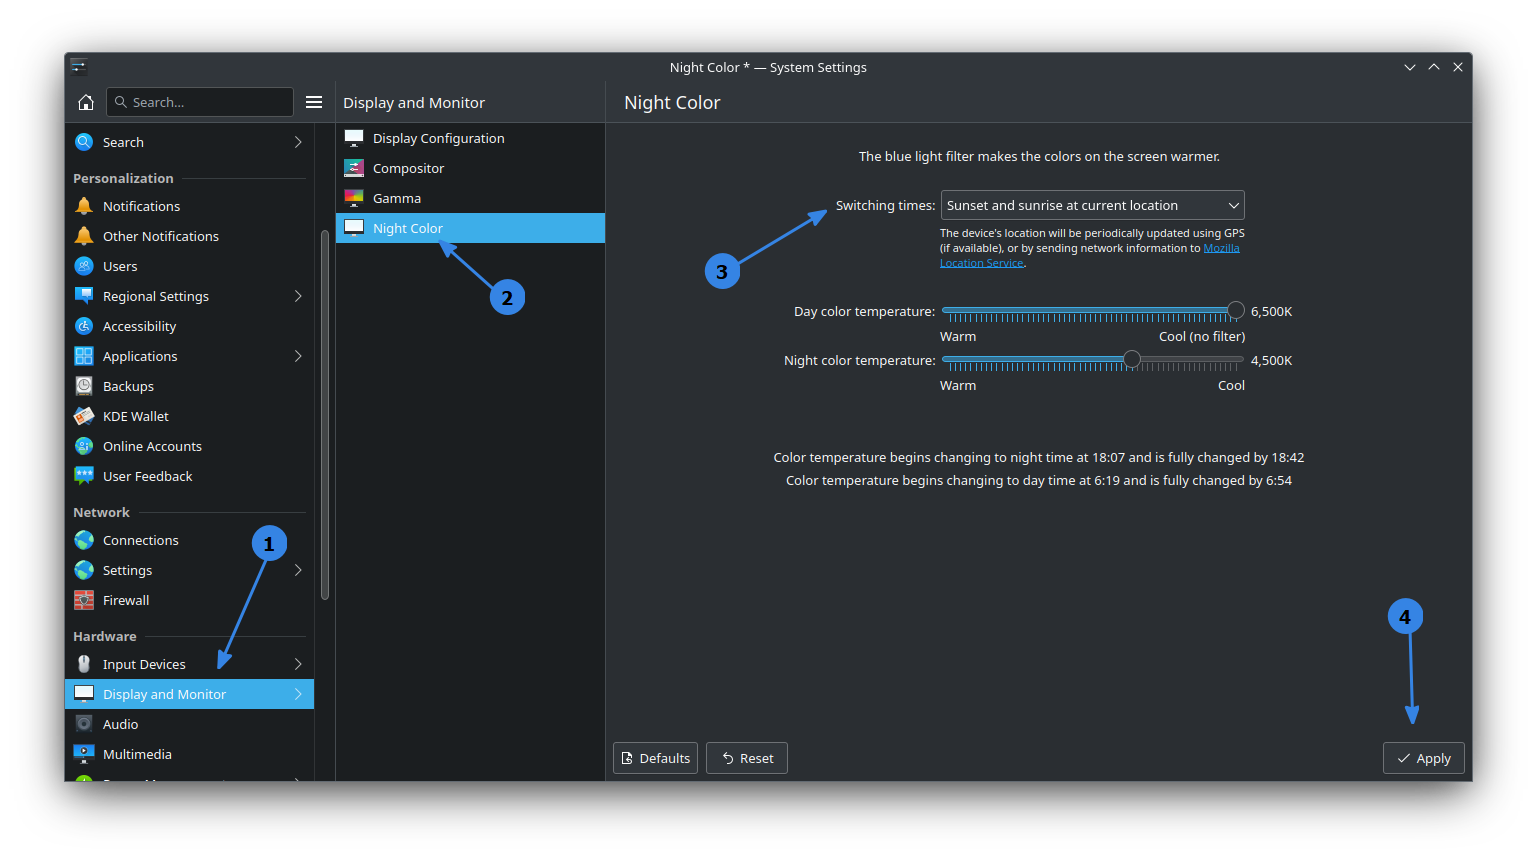Click the Display Configuration monitor icon
This screenshot has width=1537, height=858.
tap(354, 138)
